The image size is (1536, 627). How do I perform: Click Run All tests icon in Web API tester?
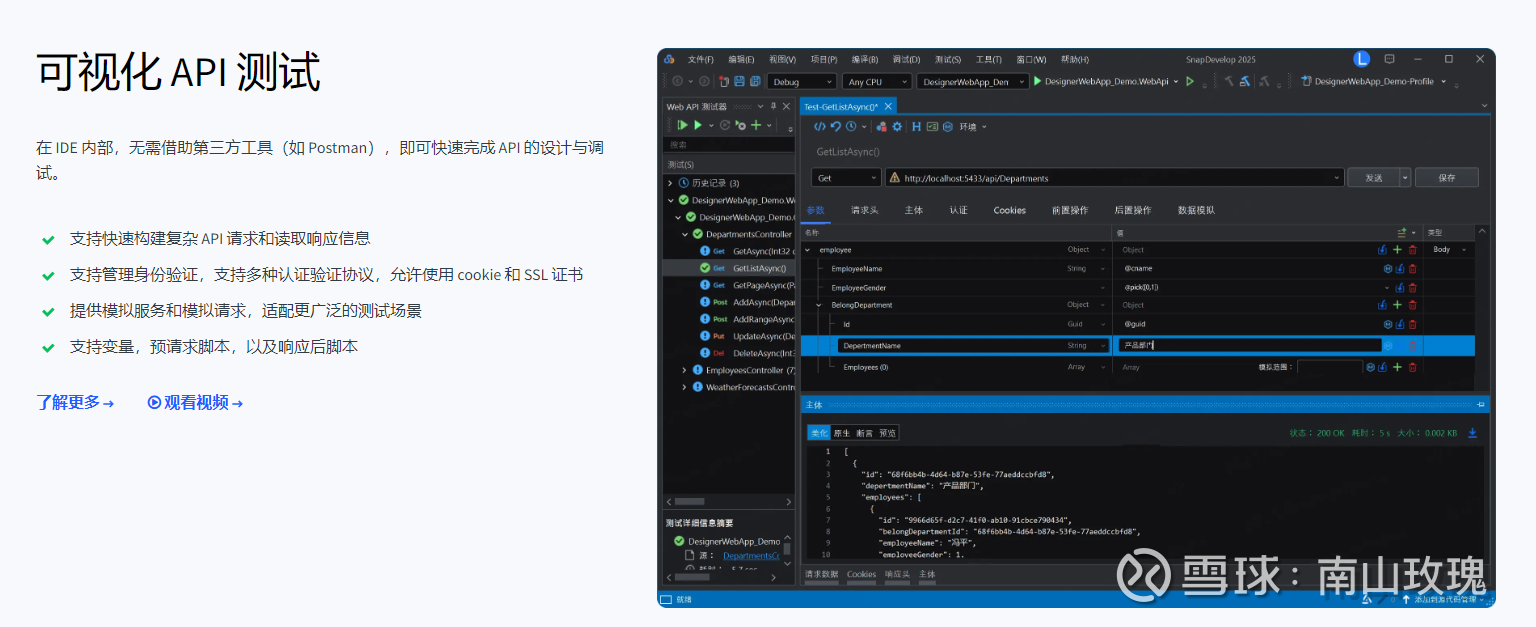coord(682,125)
